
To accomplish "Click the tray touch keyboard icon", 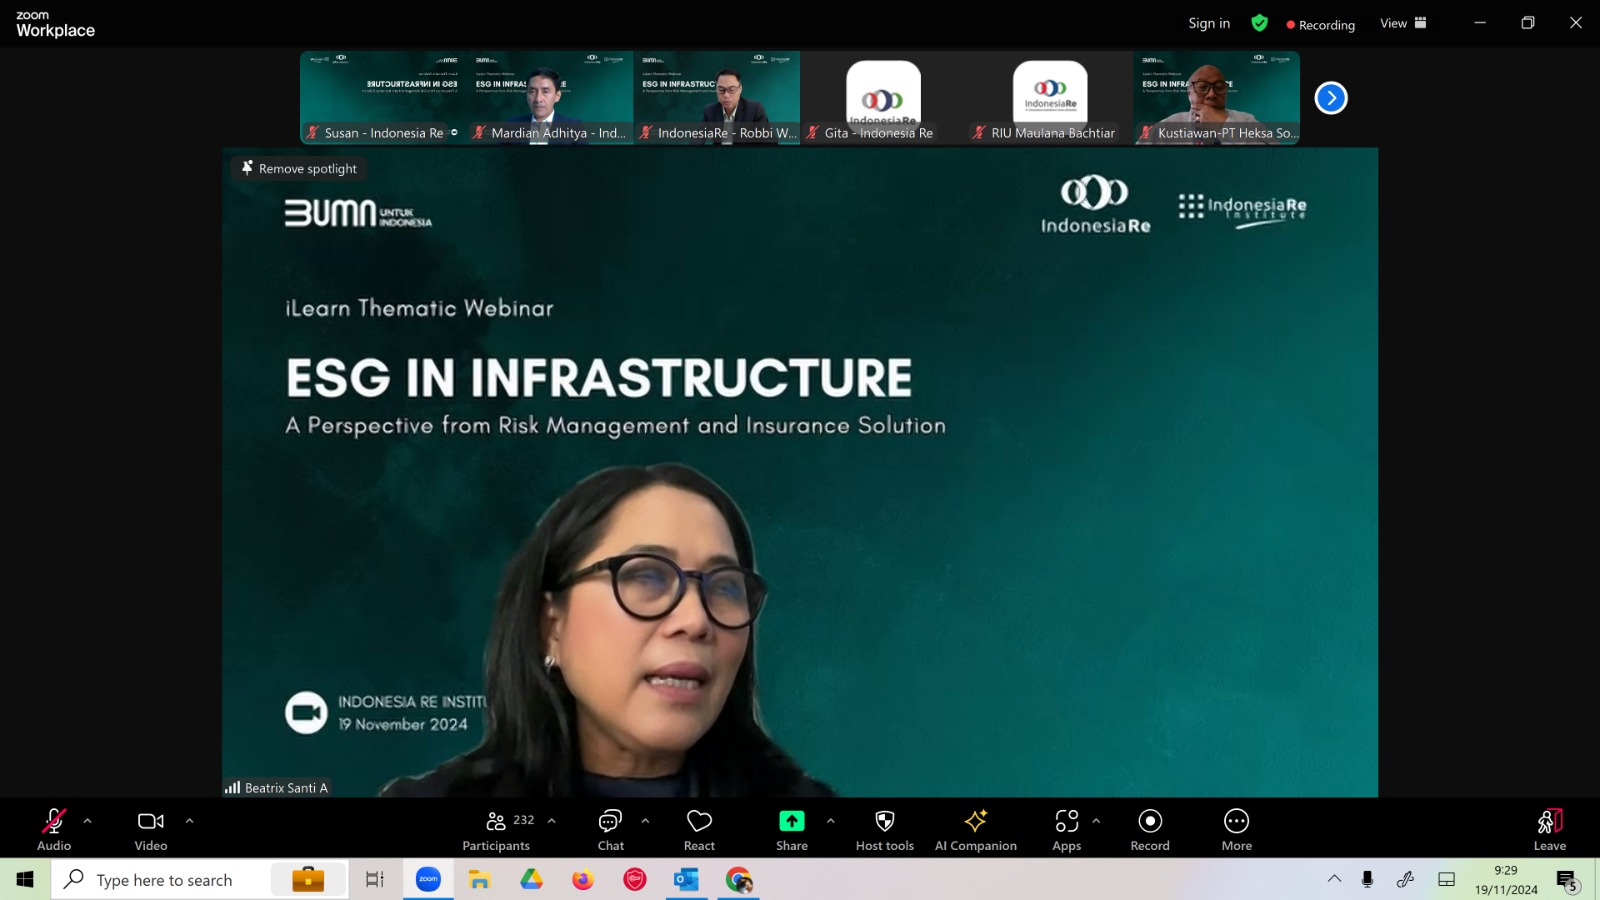I will click(x=1446, y=879).
